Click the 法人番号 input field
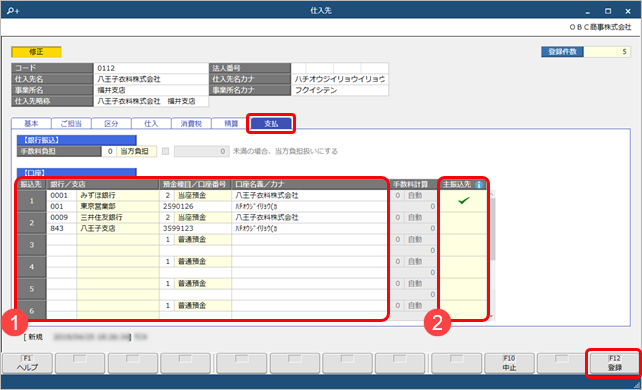 (339, 68)
